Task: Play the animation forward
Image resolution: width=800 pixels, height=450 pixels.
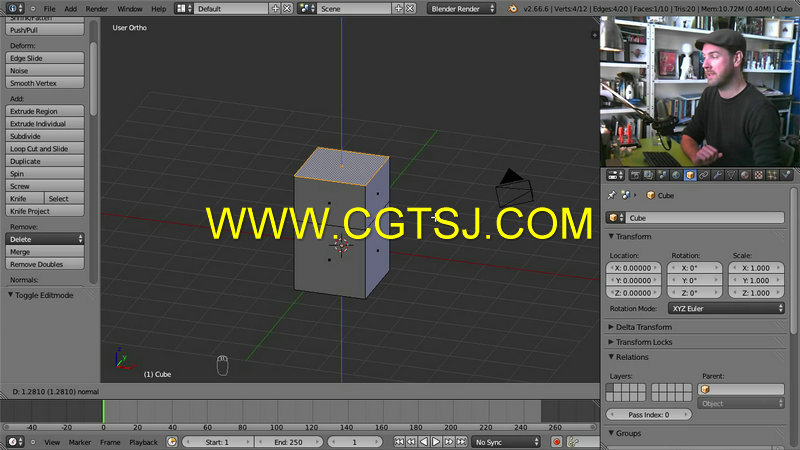Action: (436, 442)
